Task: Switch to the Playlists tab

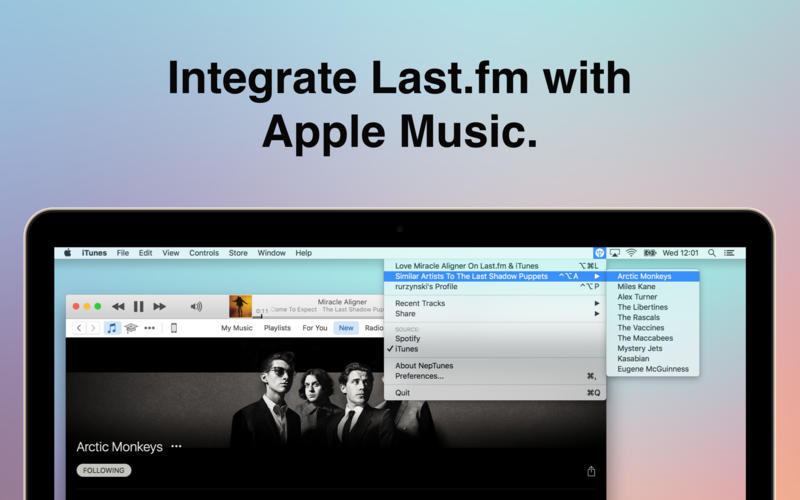Action: (277, 328)
